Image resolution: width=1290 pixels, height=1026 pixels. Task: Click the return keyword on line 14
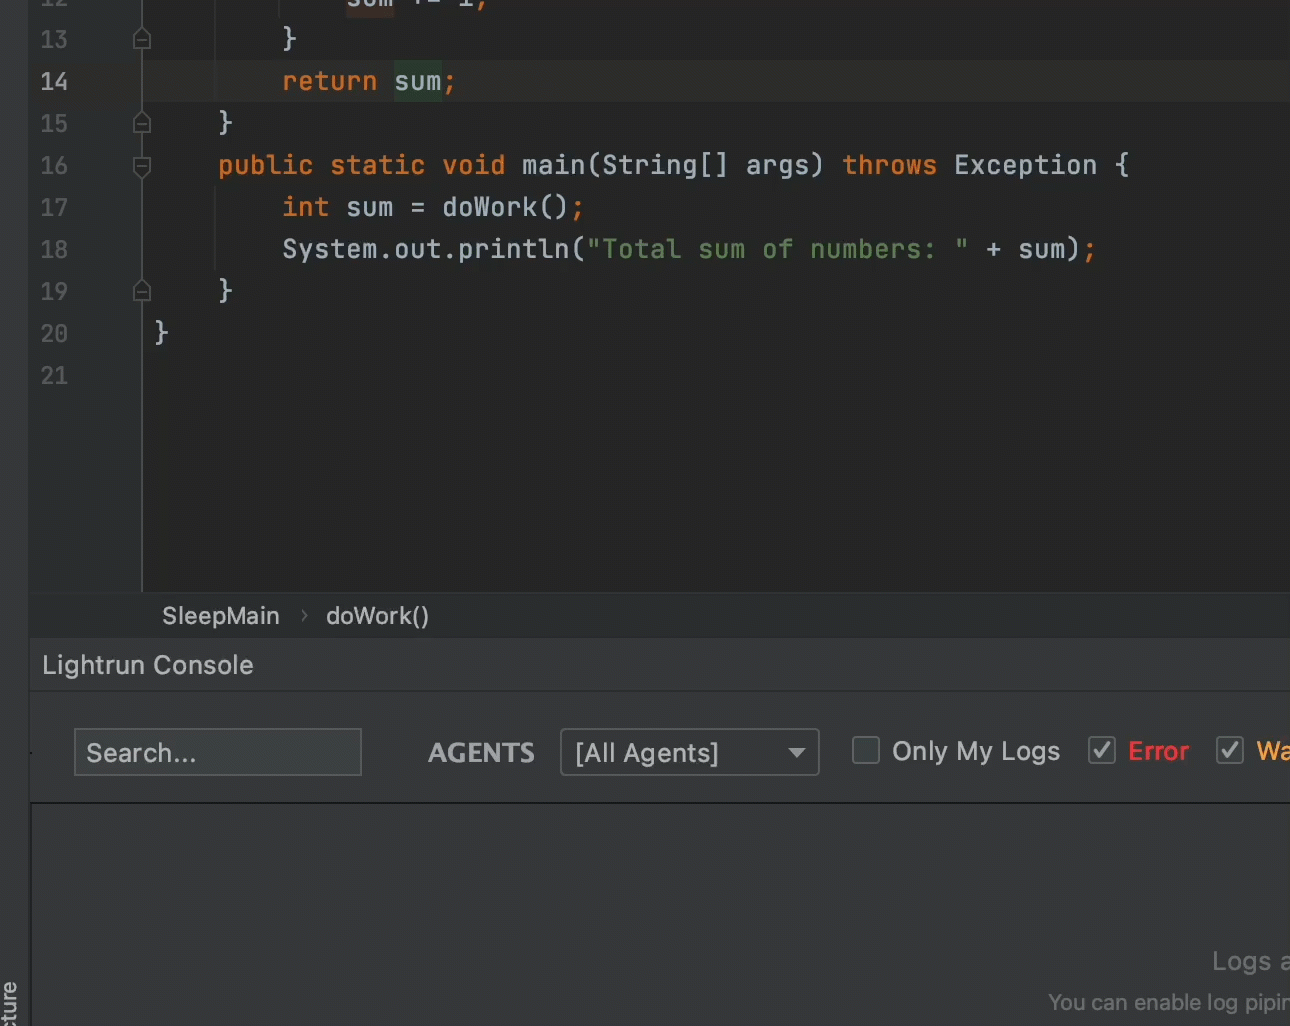point(329,82)
